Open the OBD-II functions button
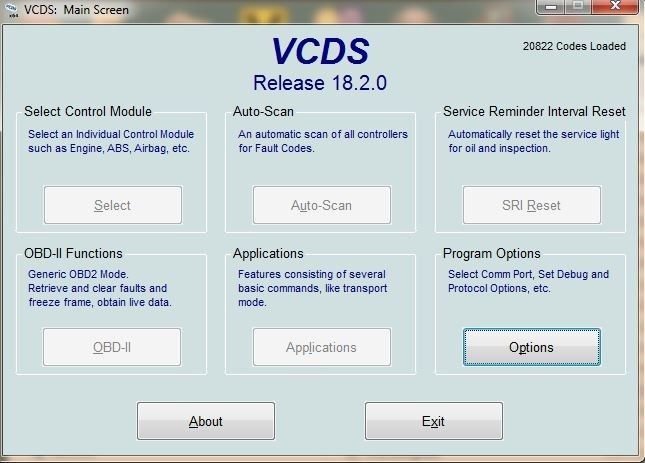The image size is (645, 463). [112, 347]
